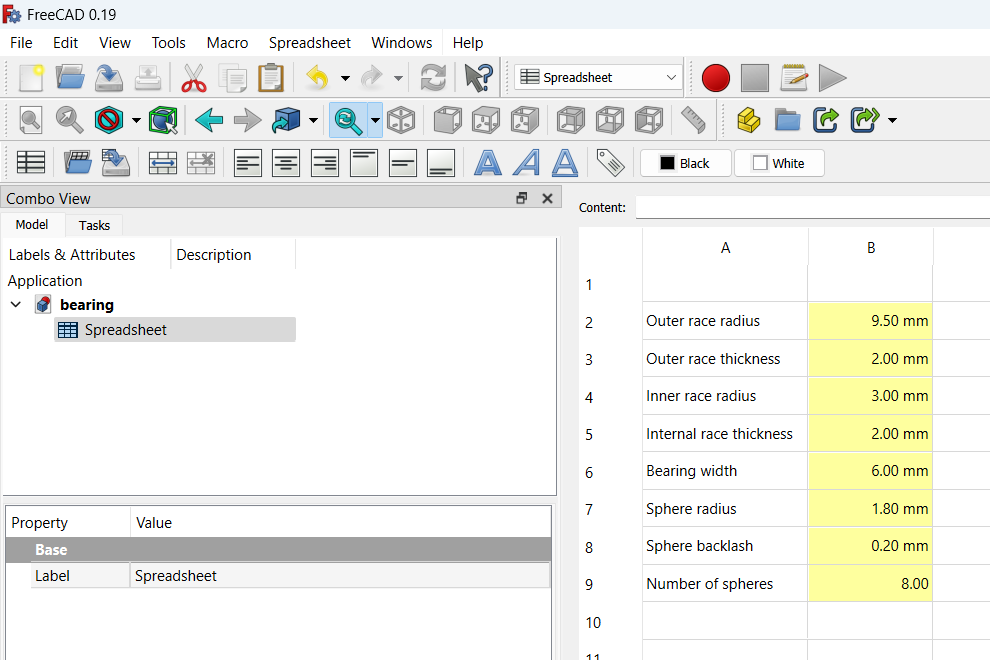Click the bounding box selection icon
This screenshot has width=990, height=660.
coord(163,120)
